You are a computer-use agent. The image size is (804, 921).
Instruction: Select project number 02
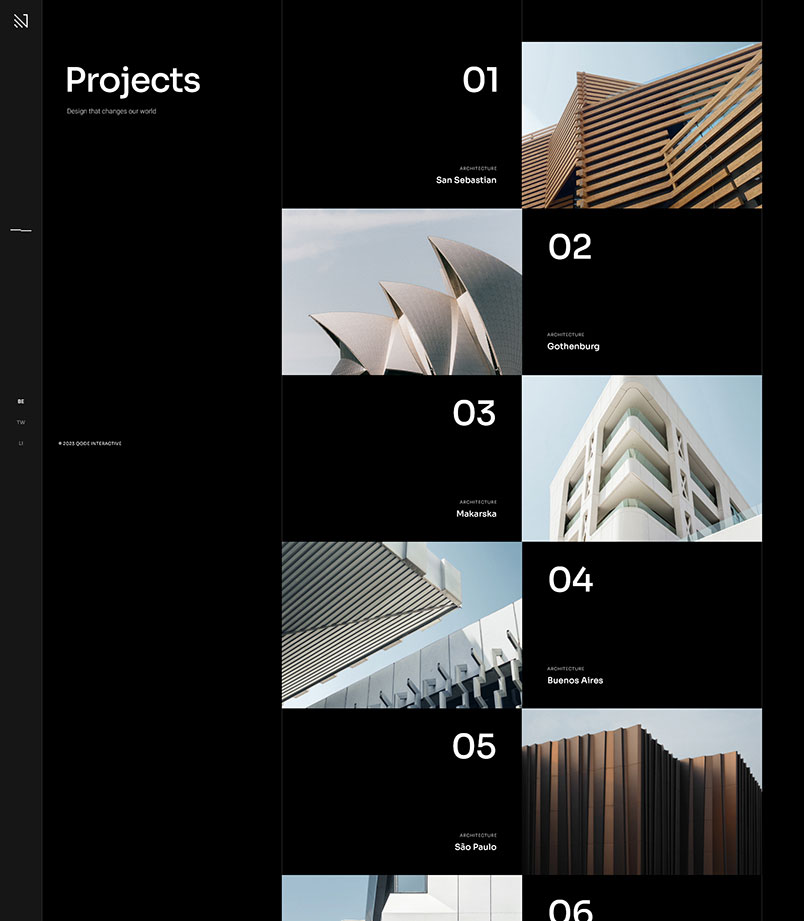click(x=570, y=247)
